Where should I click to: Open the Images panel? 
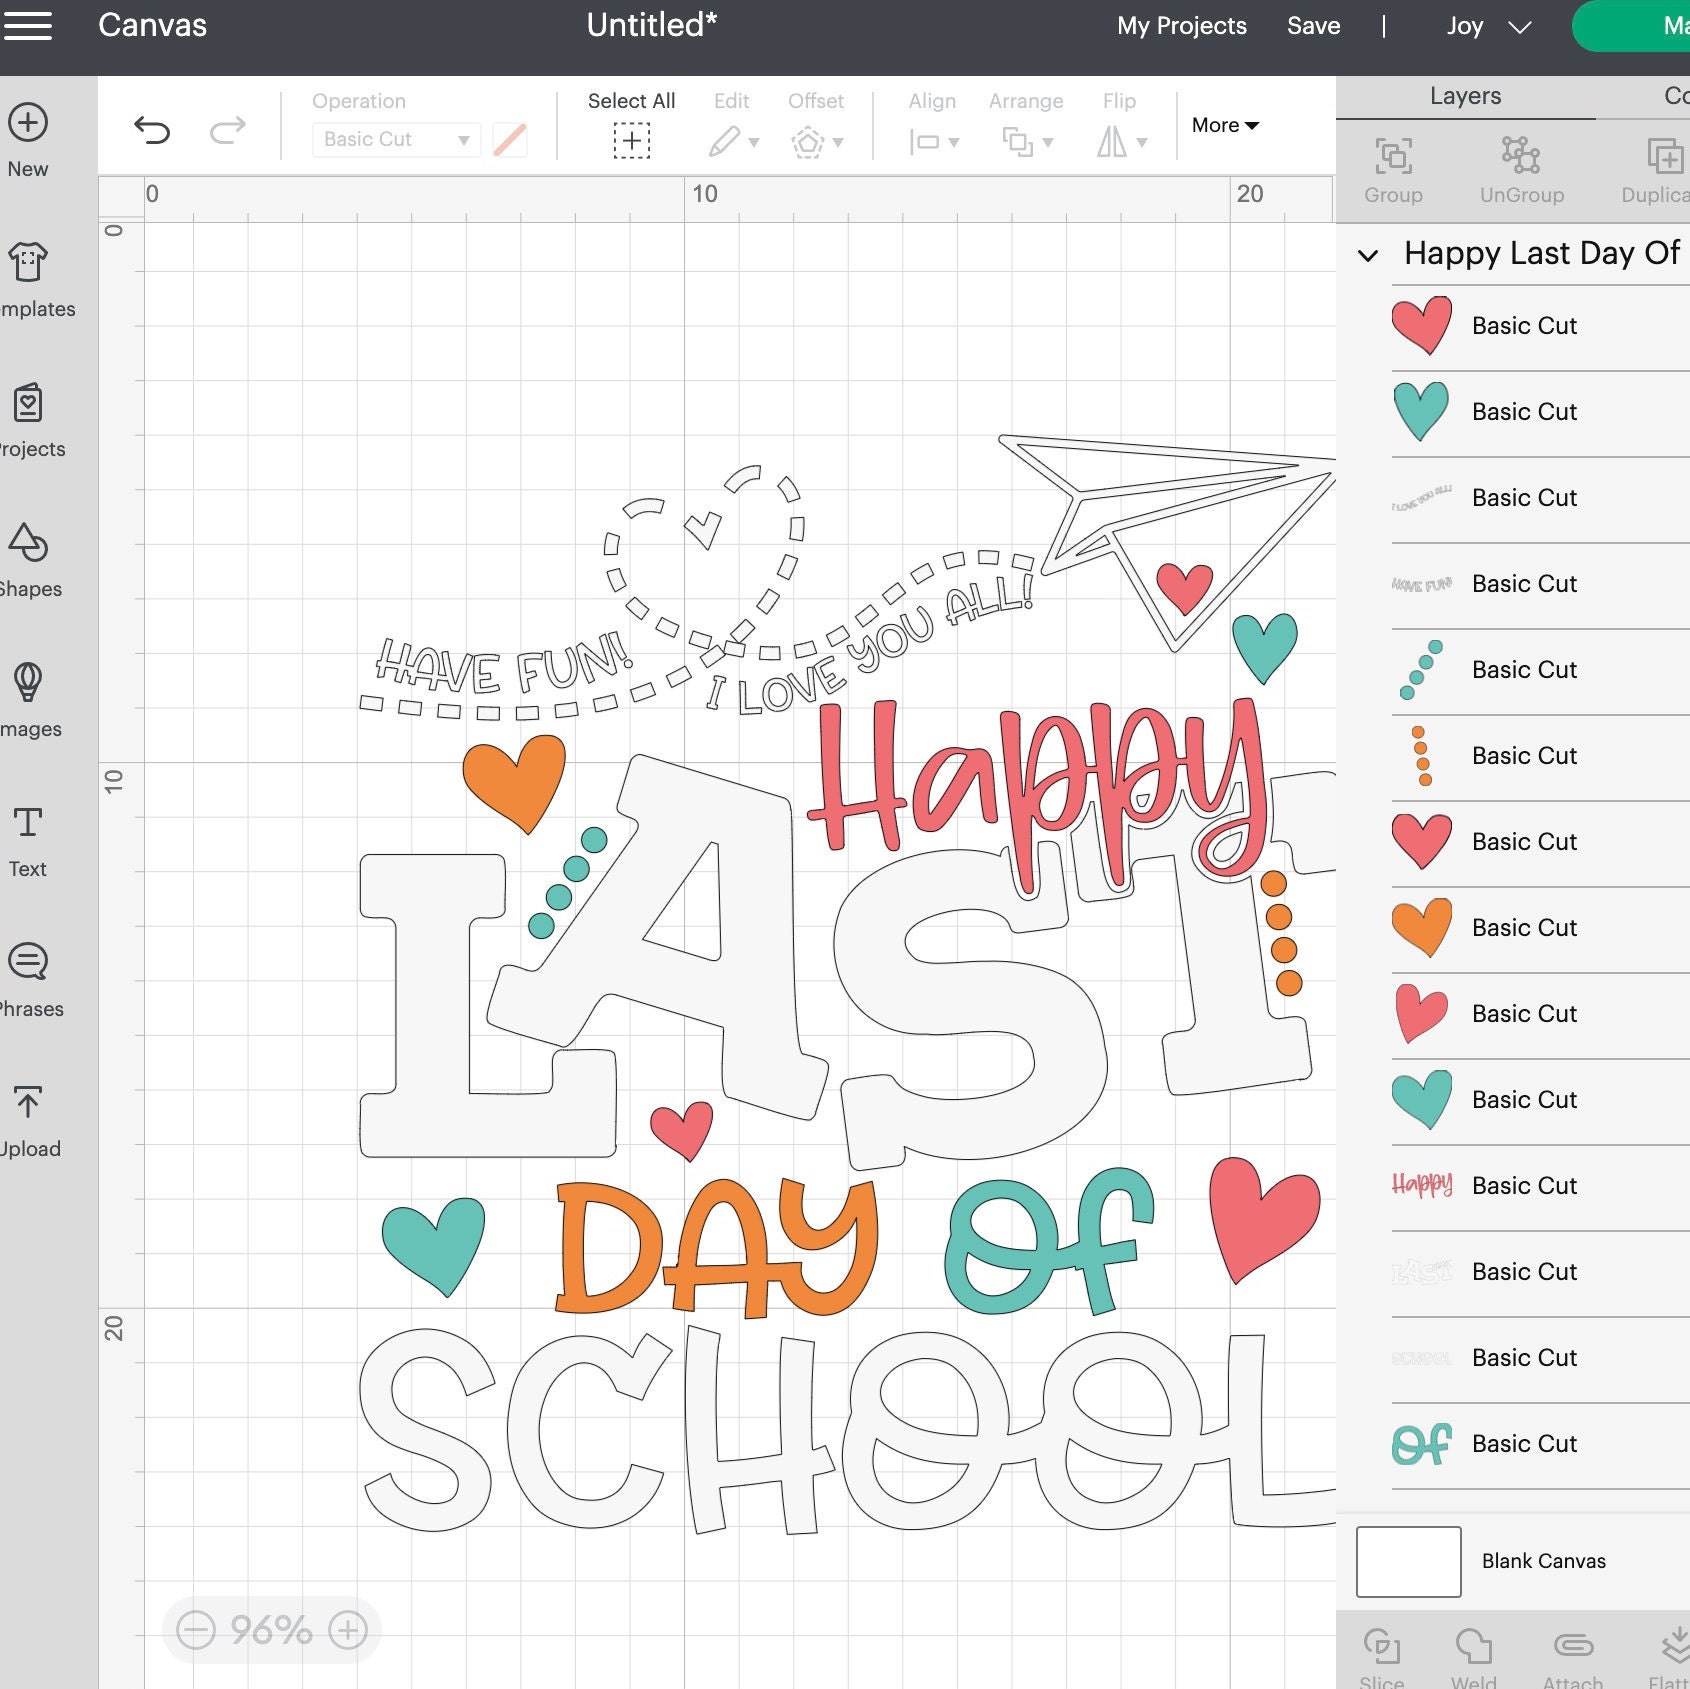click(x=30, y=698)
